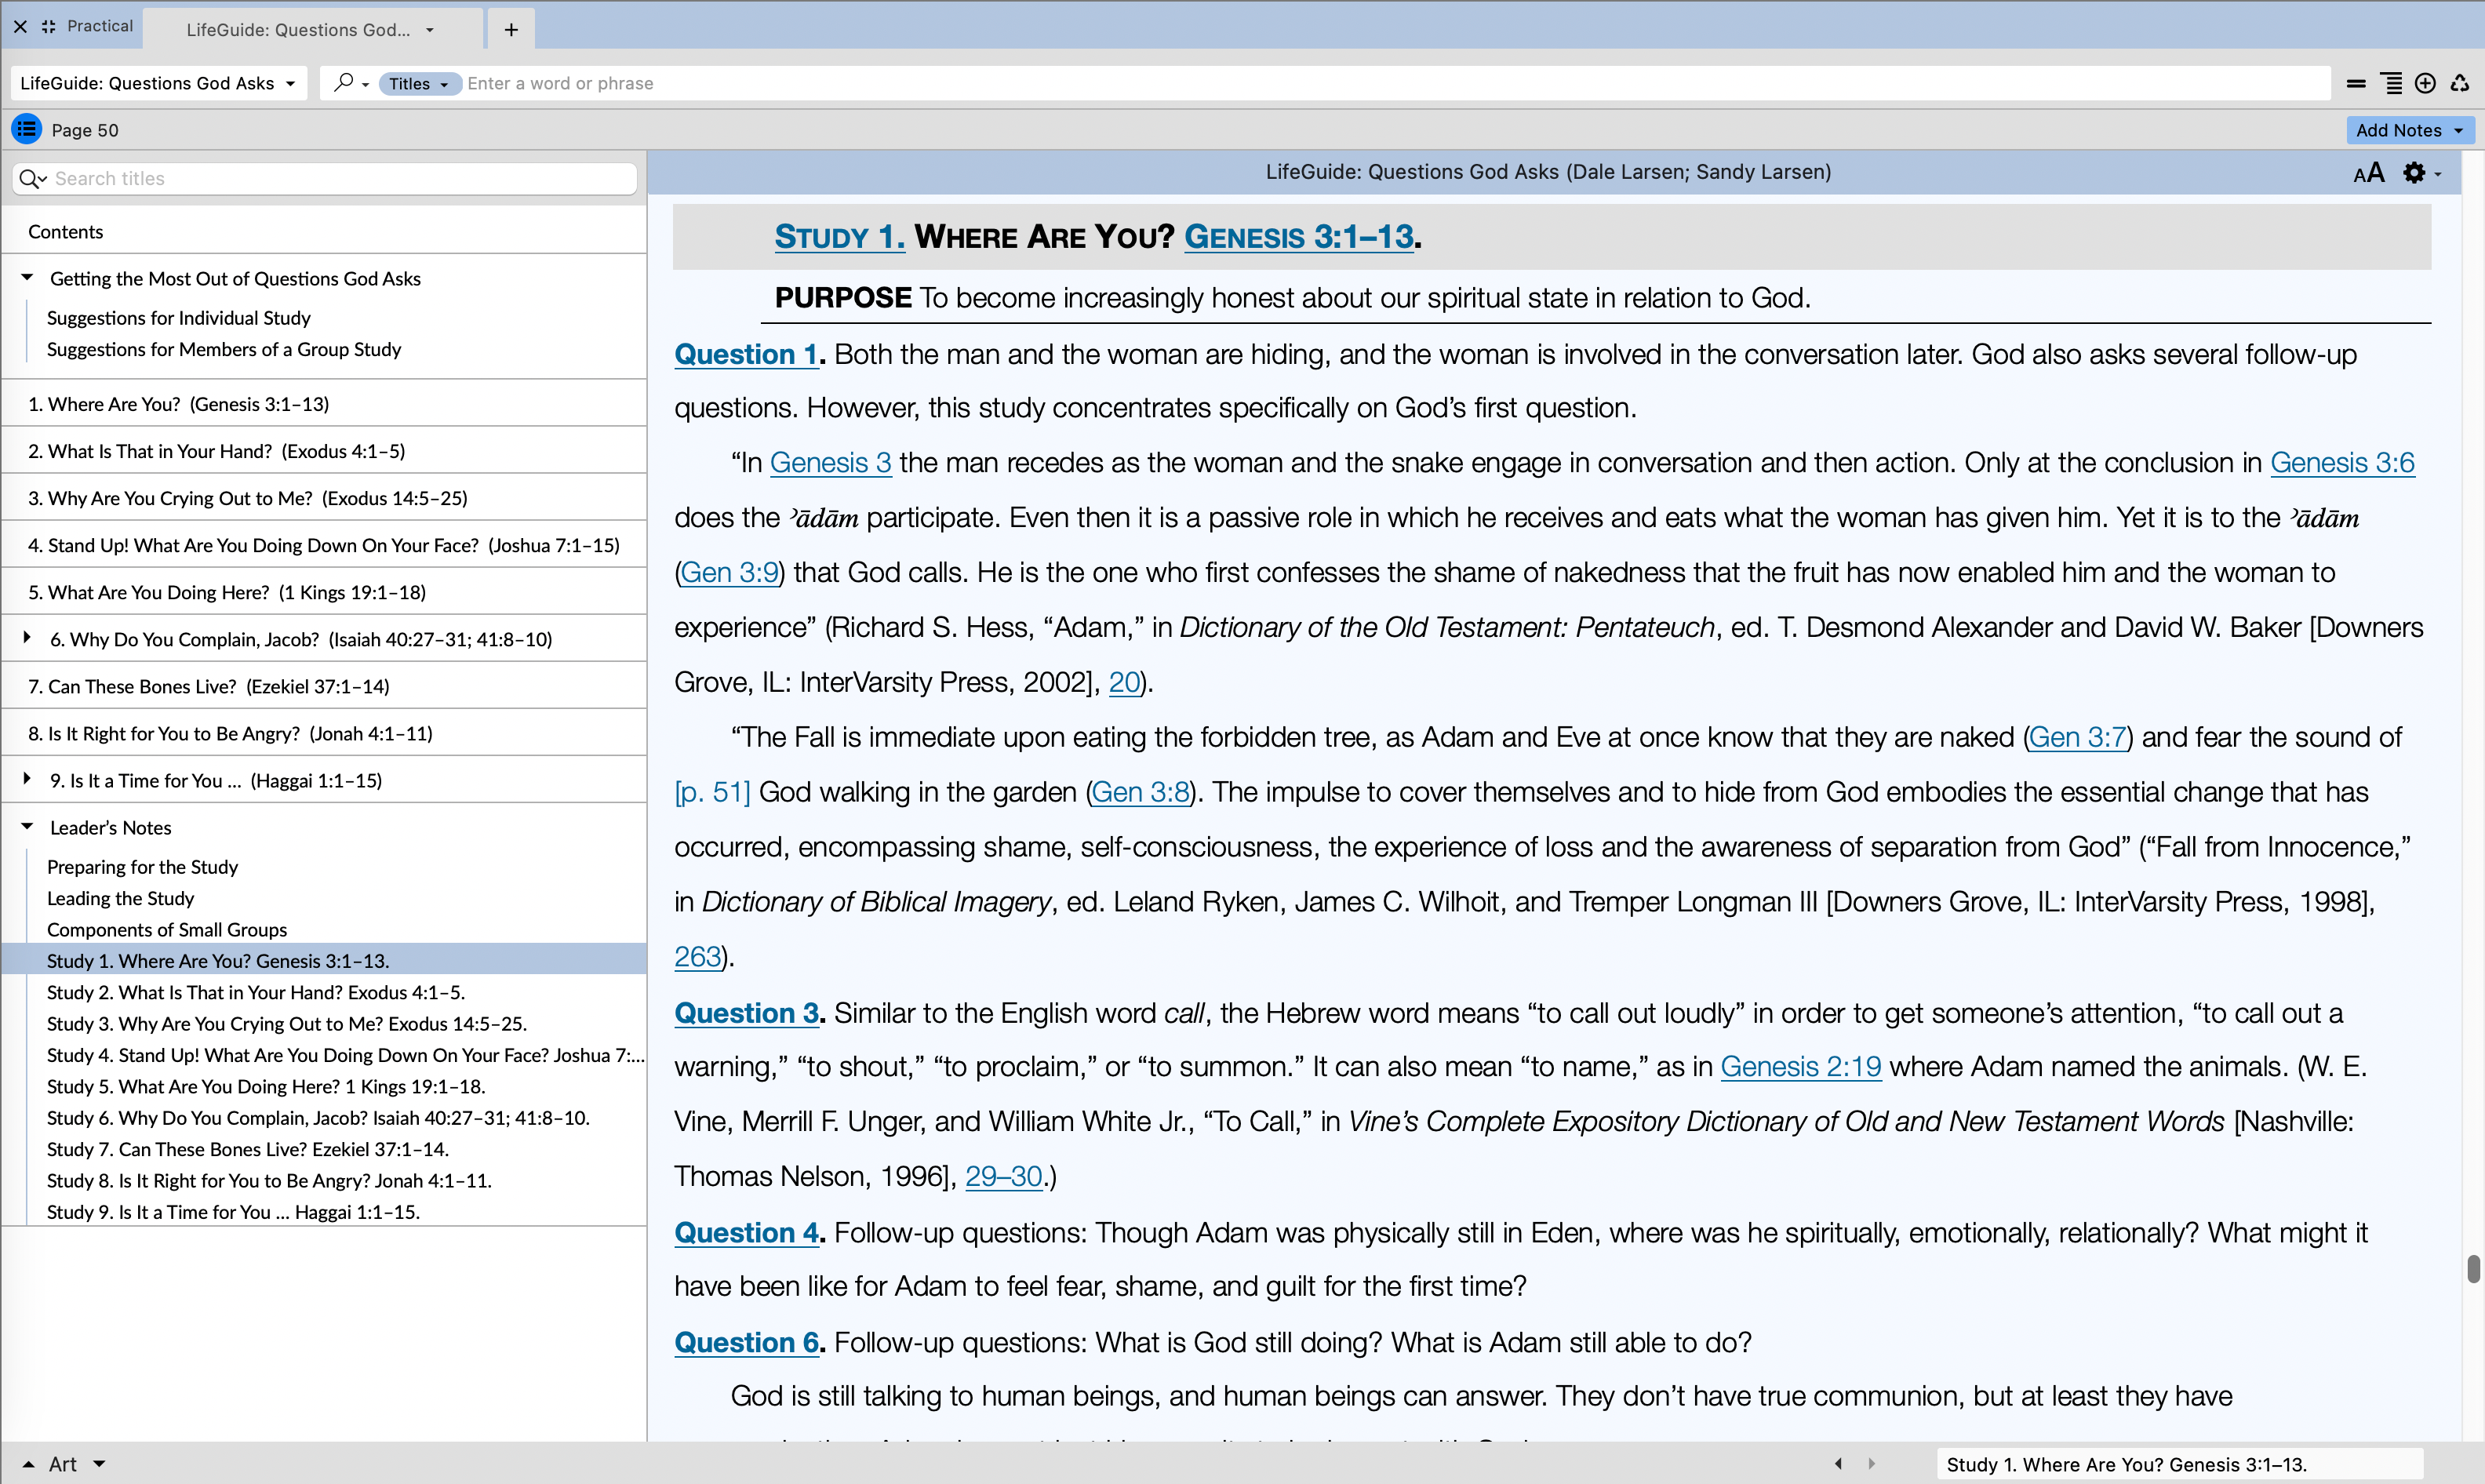Click the exit-fullscreen arrows icon beside Practical
Screen dimensions: 2485x1484
tap(48, 27)
